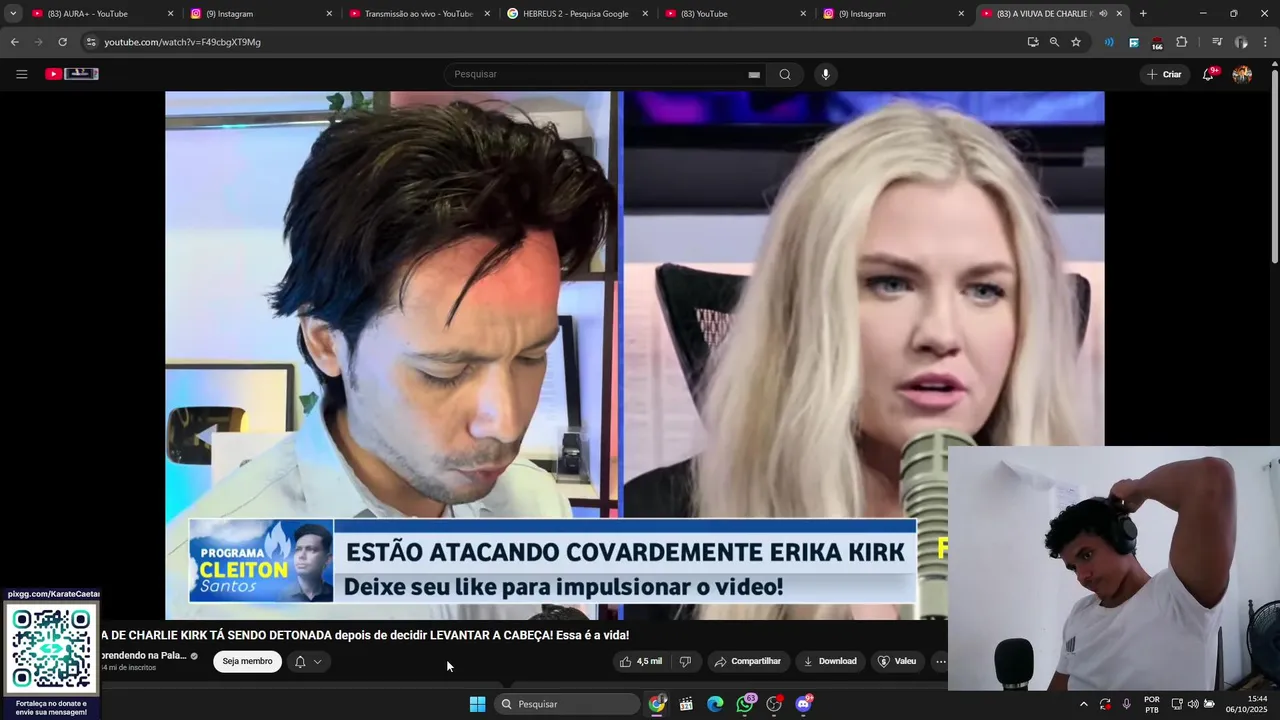Click the YouTube search magnifier button
Image resolution: width=1280 pixels, height=720 pixels.
click(x=785, y=74)
